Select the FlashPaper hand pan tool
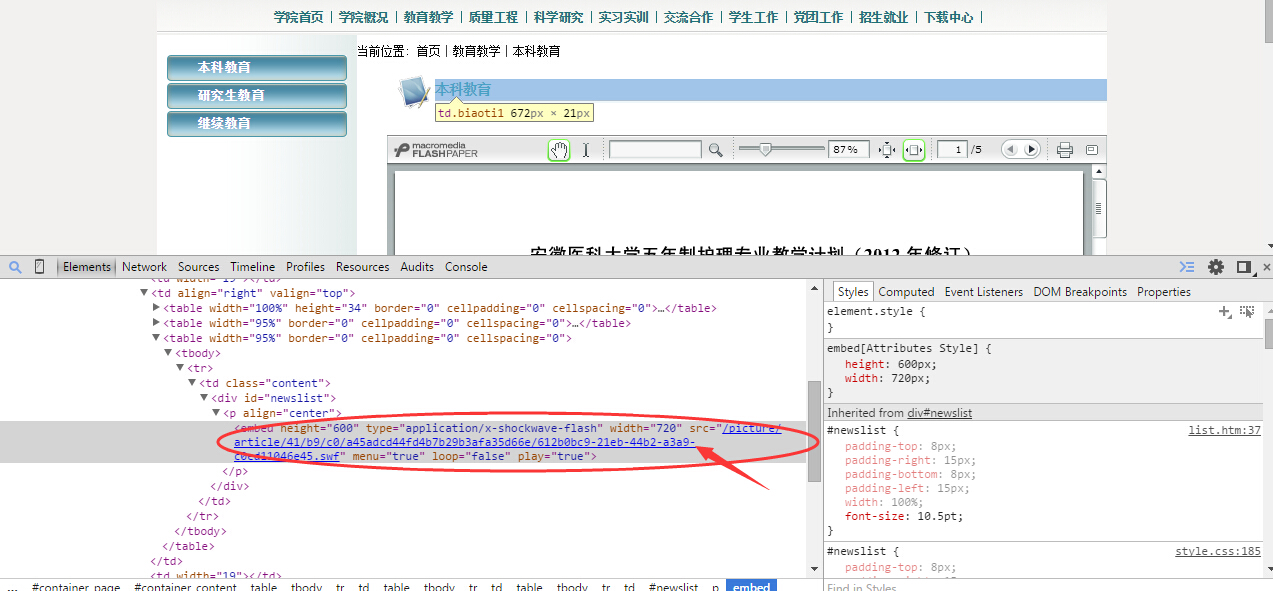 [559, 150]
